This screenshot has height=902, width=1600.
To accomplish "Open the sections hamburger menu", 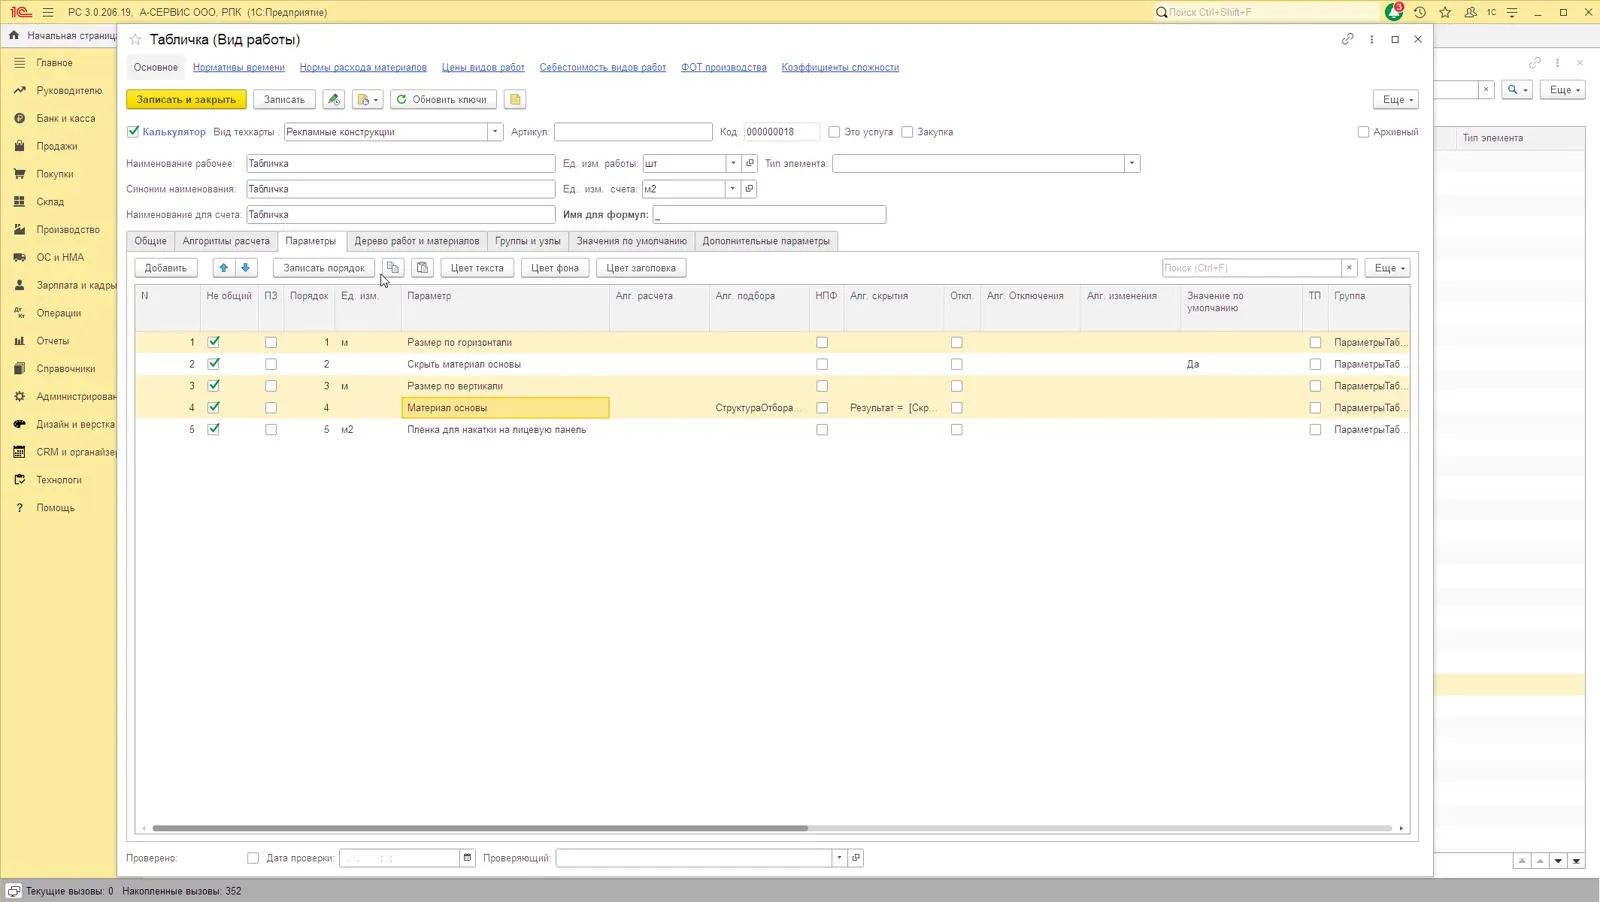I will (x=48, y=12).
